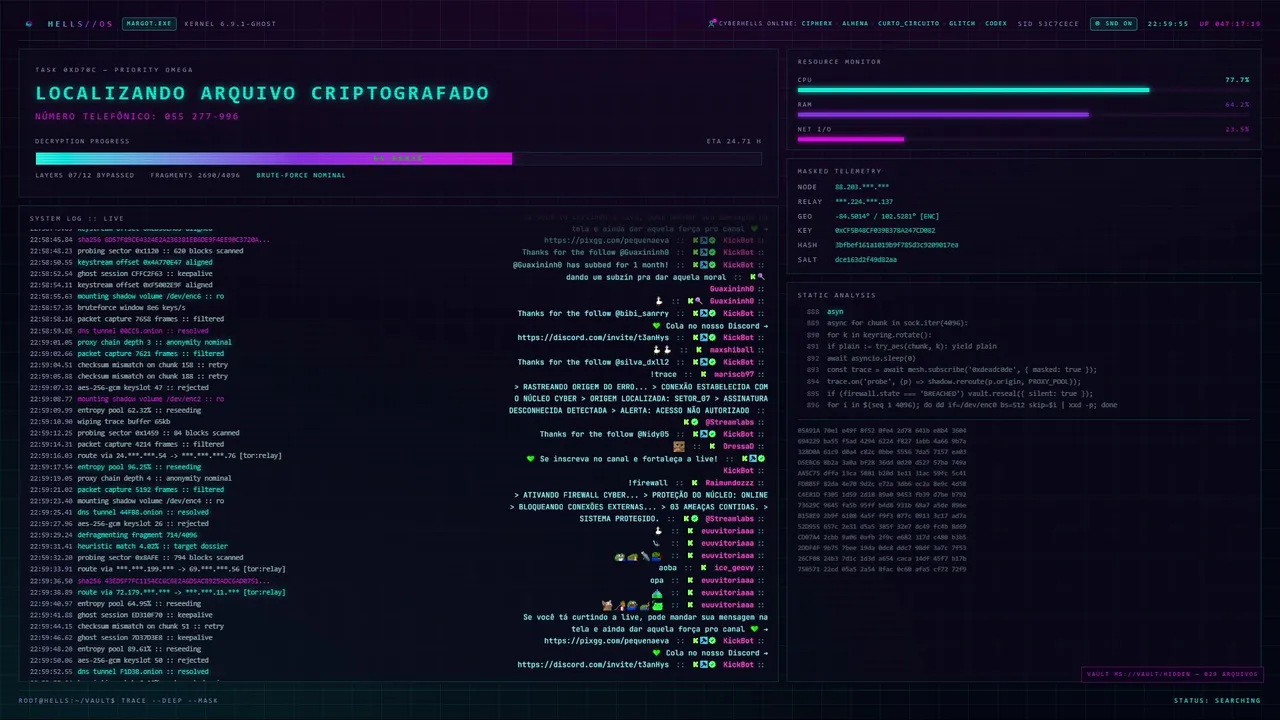1280x720 pixels.
Task: Open mariscb97's username in chat
Action: coord(734,374)
